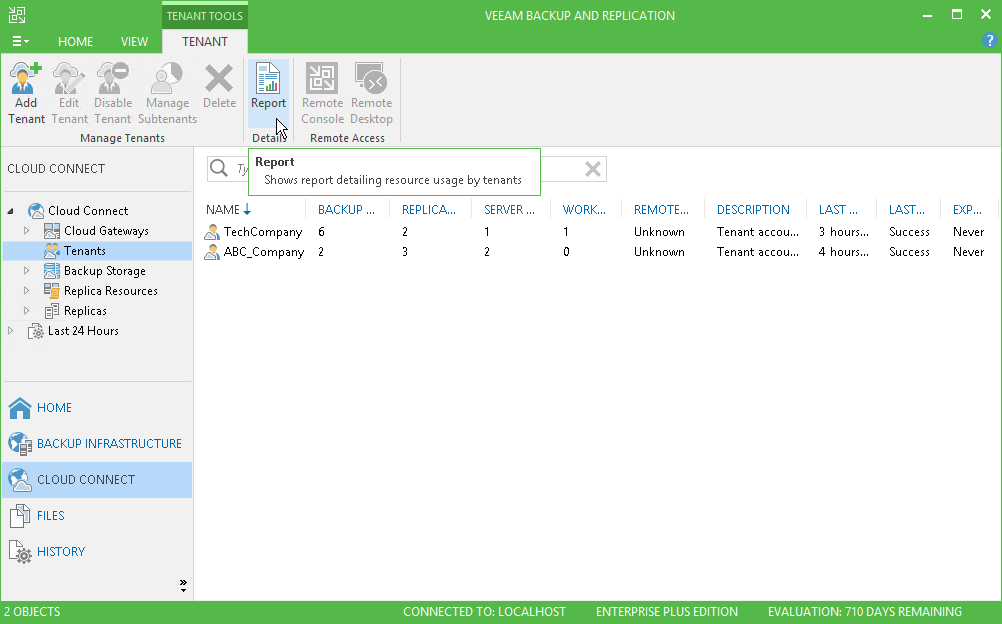Click the Files view icon
The image size is (1002, 624).
tap(20, 515)
